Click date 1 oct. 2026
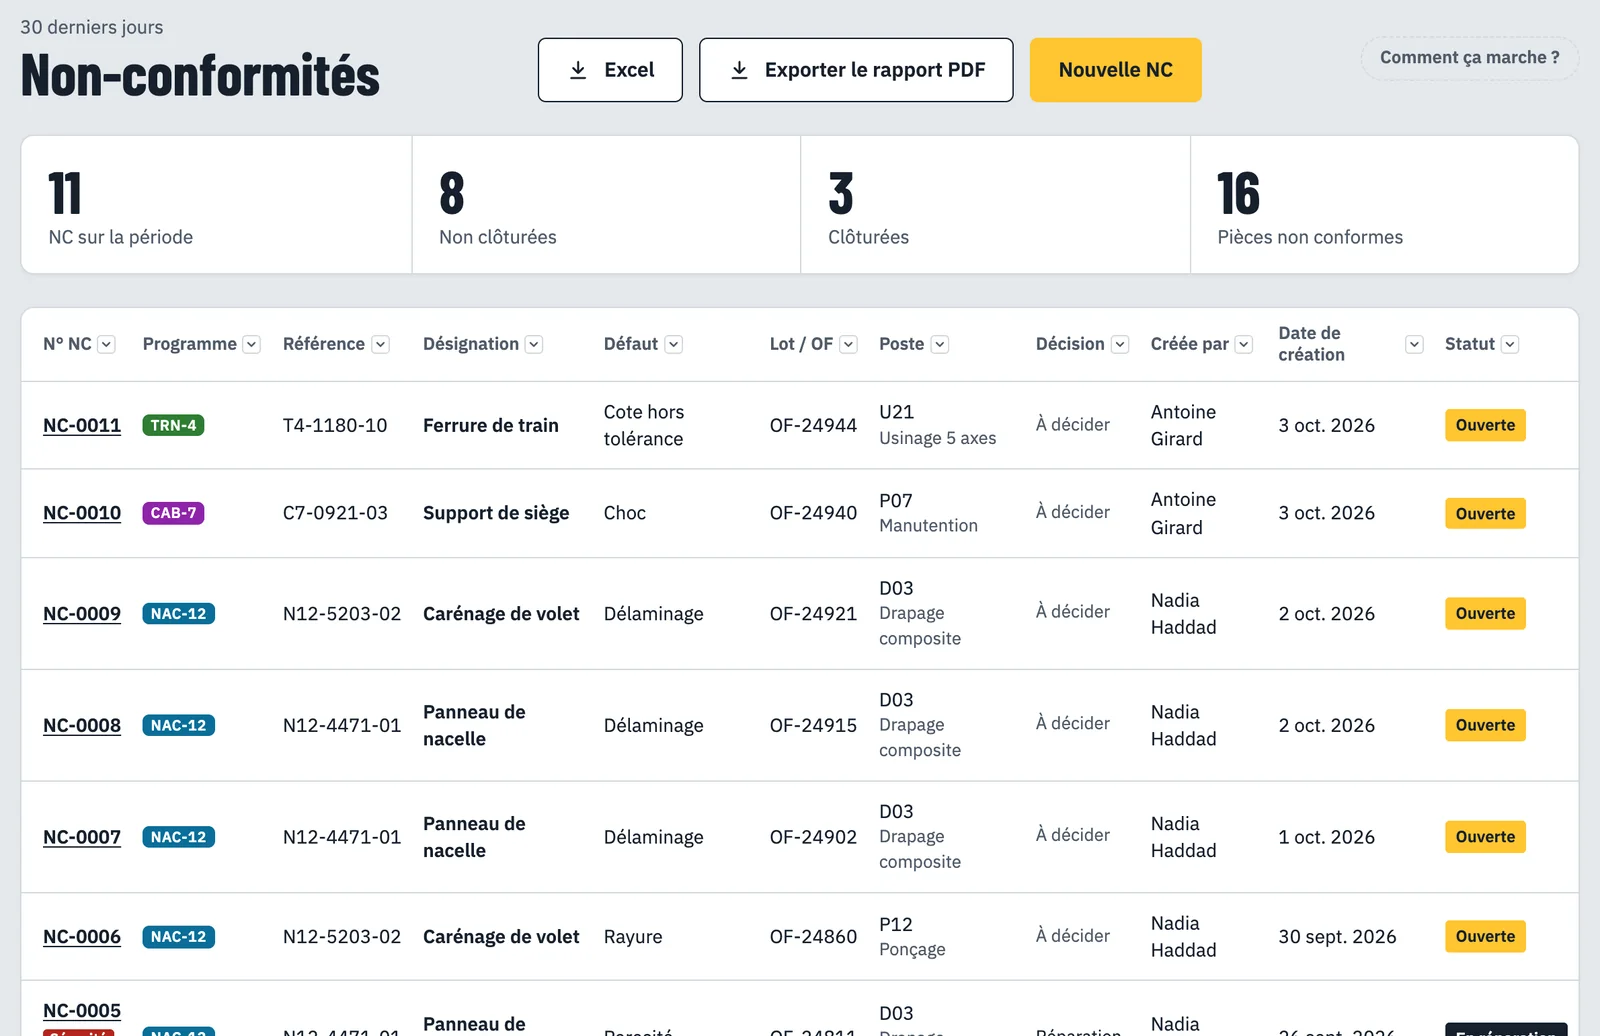The image size is (1600, 1036). [1326, 837]
